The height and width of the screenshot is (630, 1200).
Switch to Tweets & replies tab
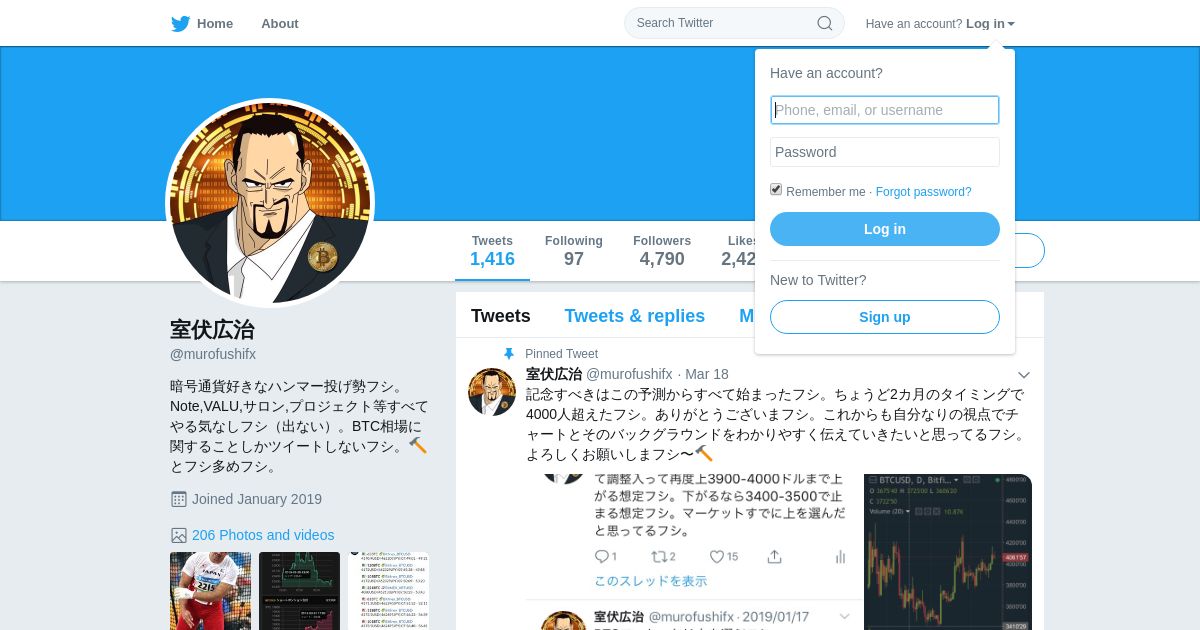coord(634,316)
